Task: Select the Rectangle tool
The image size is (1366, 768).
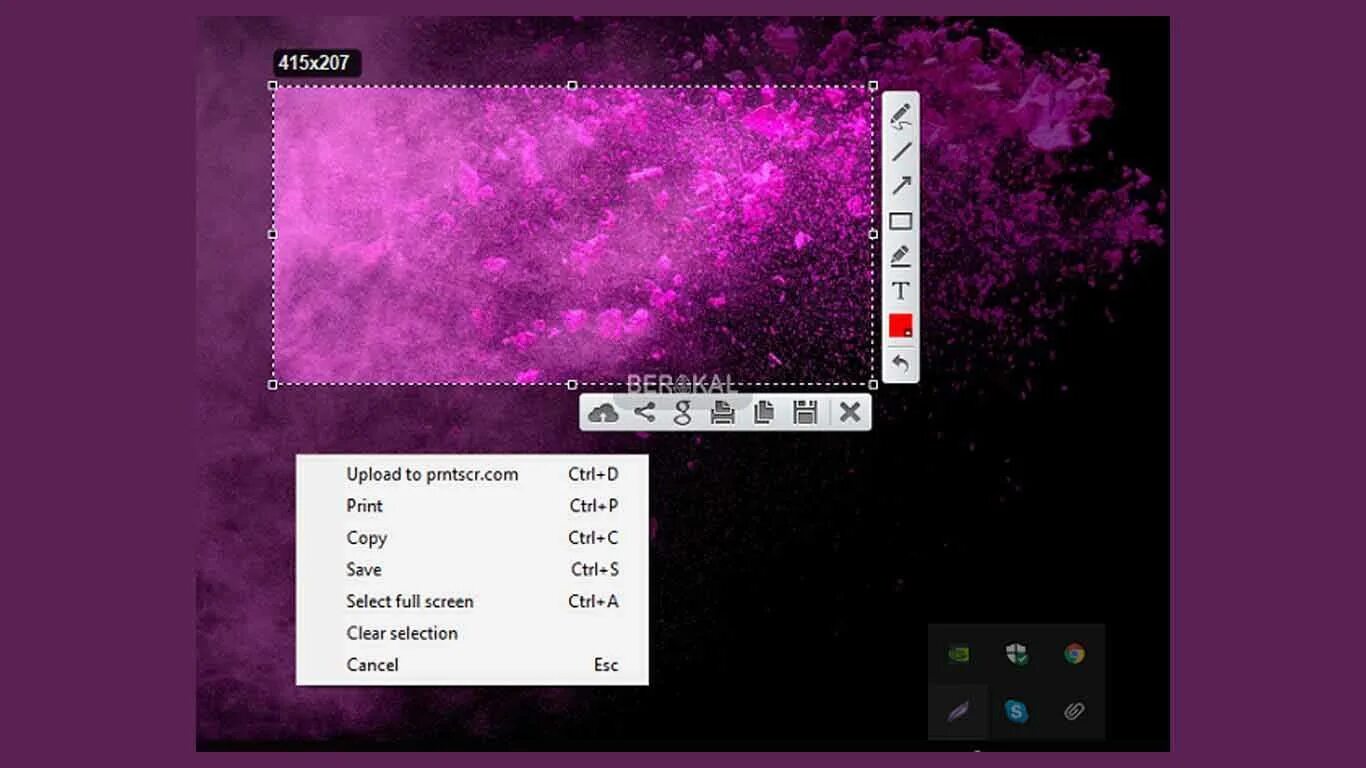Action: (x=899, y=223)
